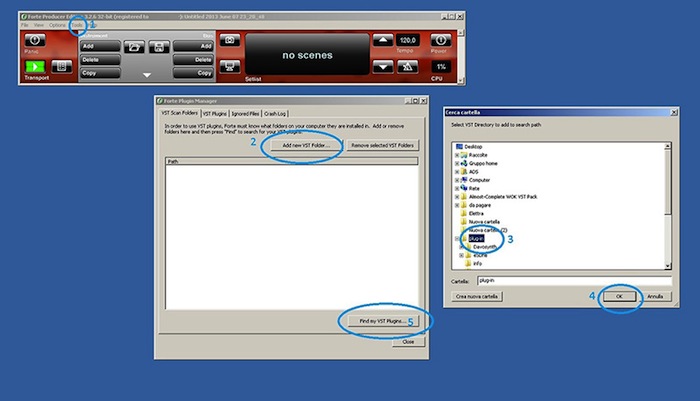Image resolution: width=700 pixels, height=401 pixels.
Task: Toggle the Power button
Action: pyautogui.click(x=439, y=41)
